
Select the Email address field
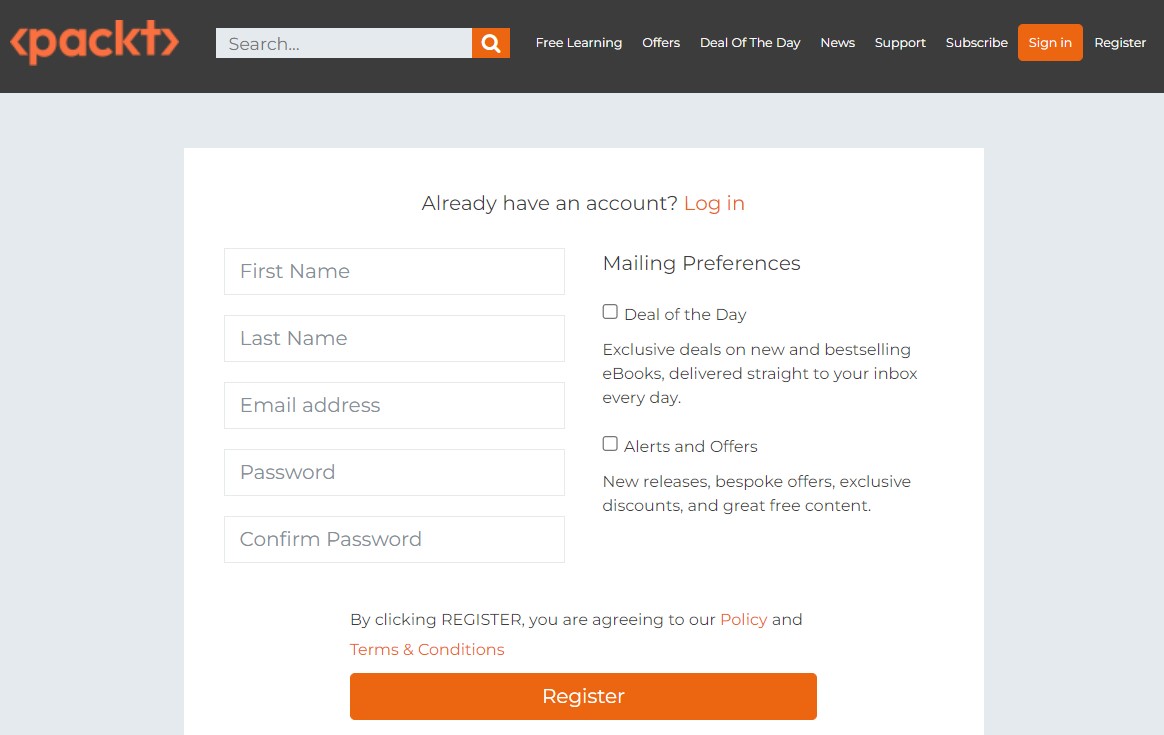pos(394,405)
